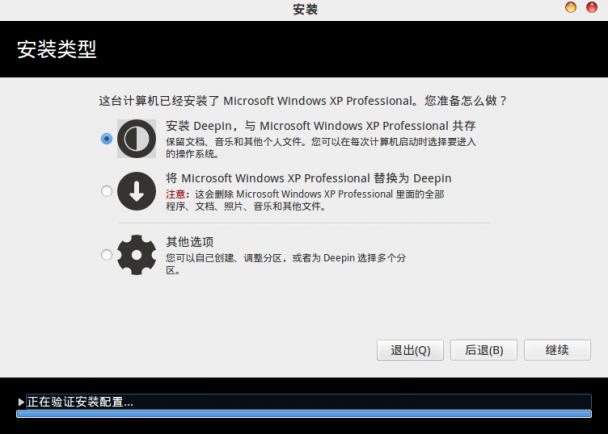Click the question about installed Windows XP
This screenshot has width=608, height=434.
303,101
